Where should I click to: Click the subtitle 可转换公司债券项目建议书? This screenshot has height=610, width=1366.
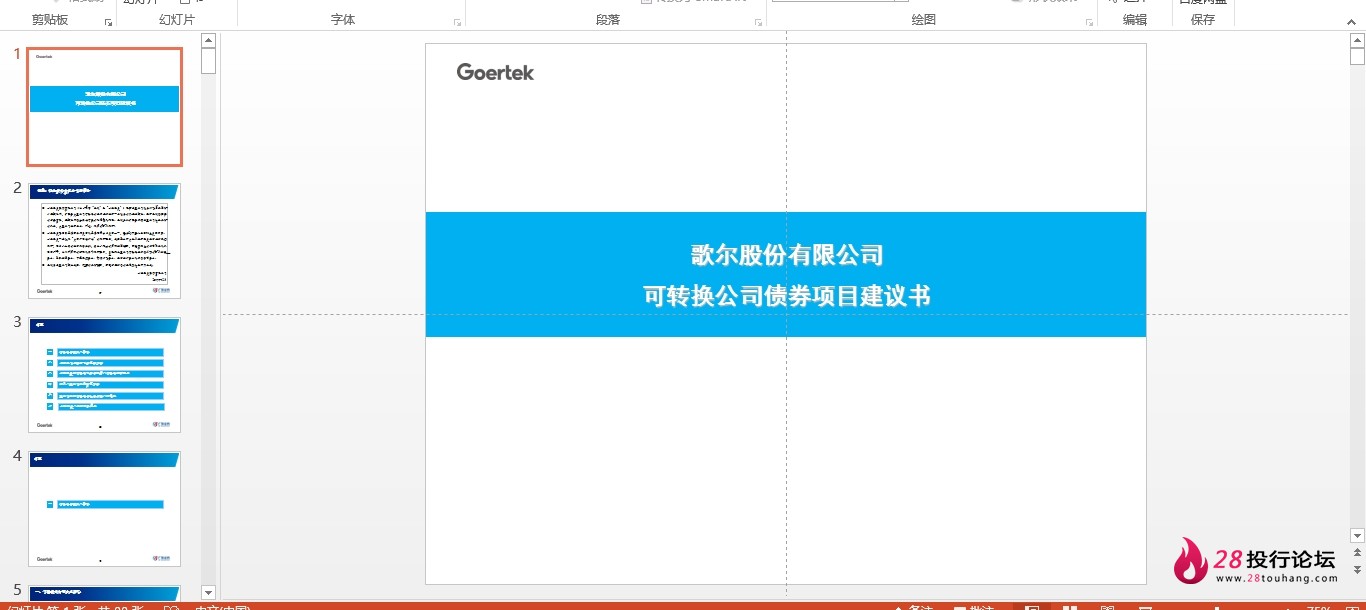pos(787,296)
